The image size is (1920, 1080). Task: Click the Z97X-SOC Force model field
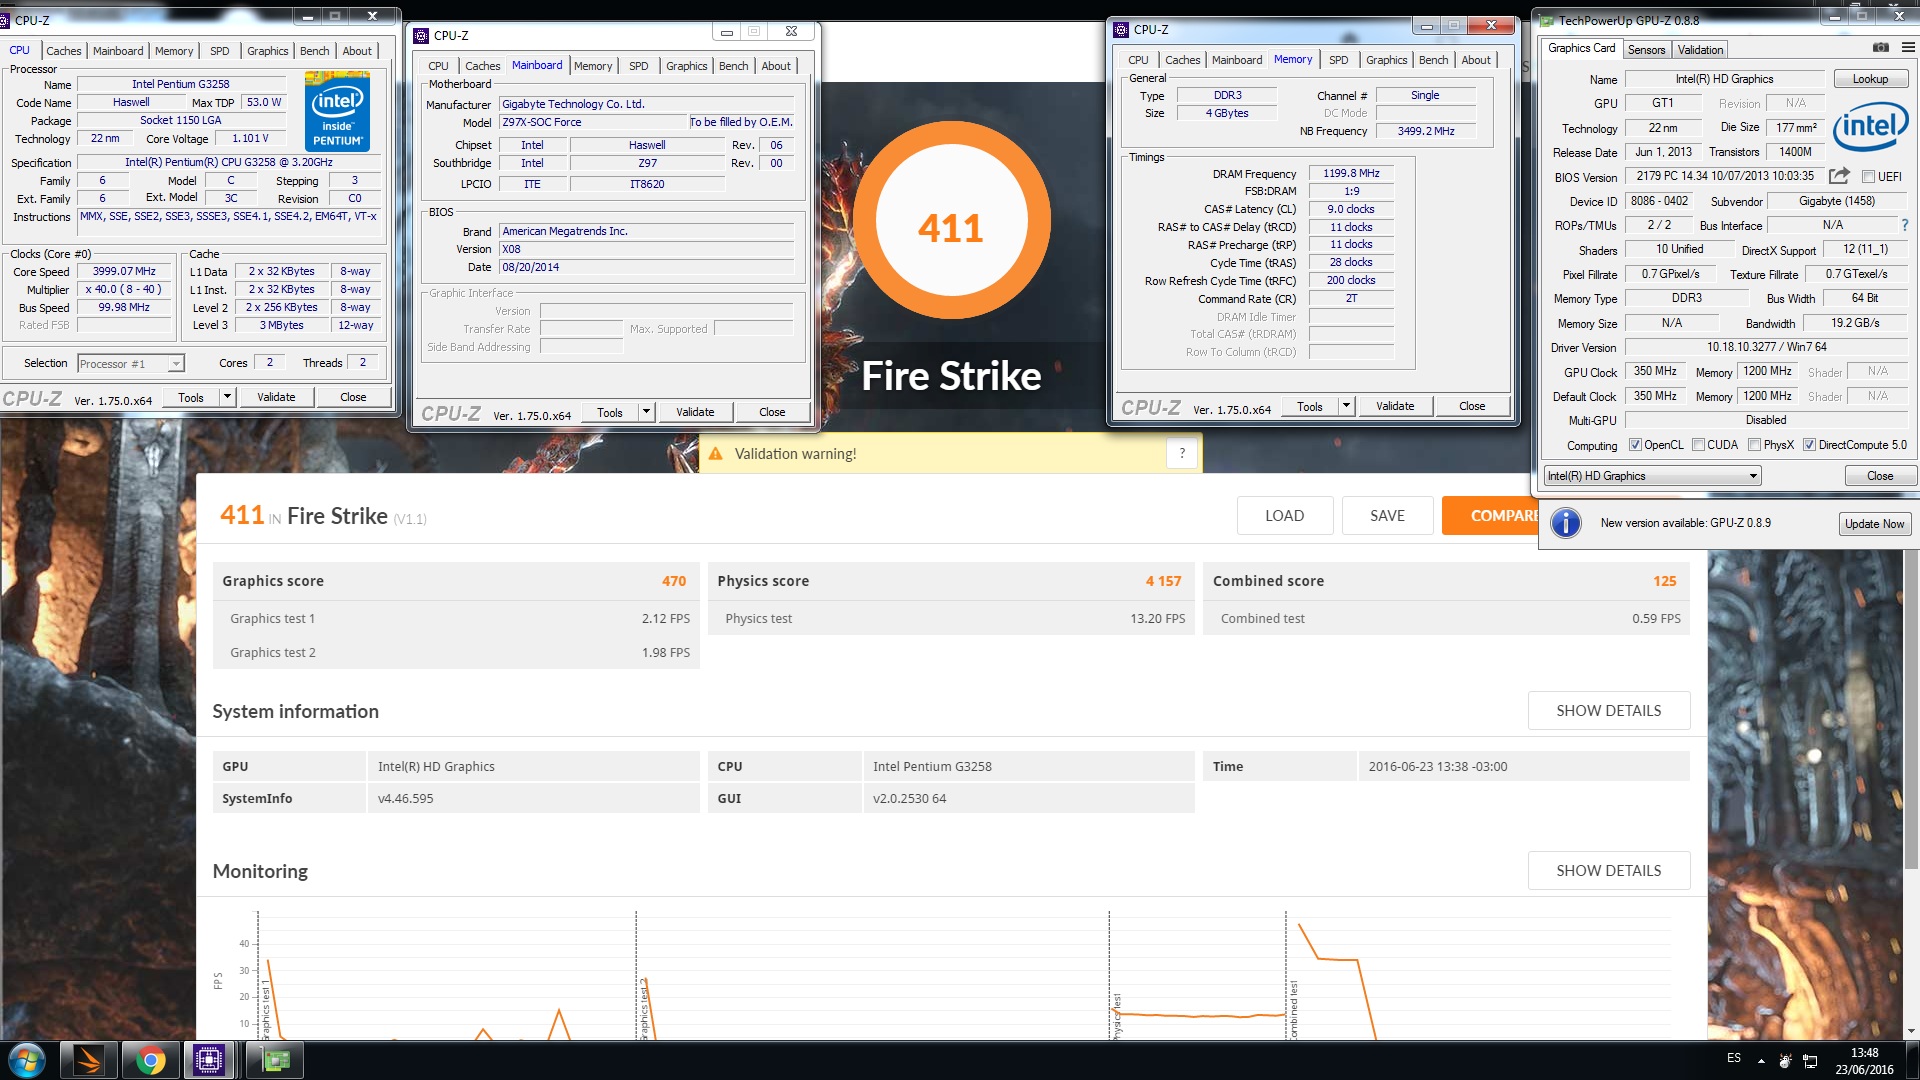pos(592,122)
